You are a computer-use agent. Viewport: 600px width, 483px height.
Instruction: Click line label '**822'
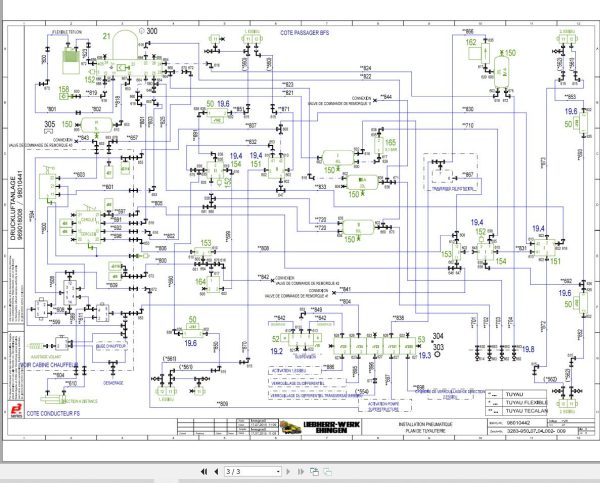tap(365, 77)
